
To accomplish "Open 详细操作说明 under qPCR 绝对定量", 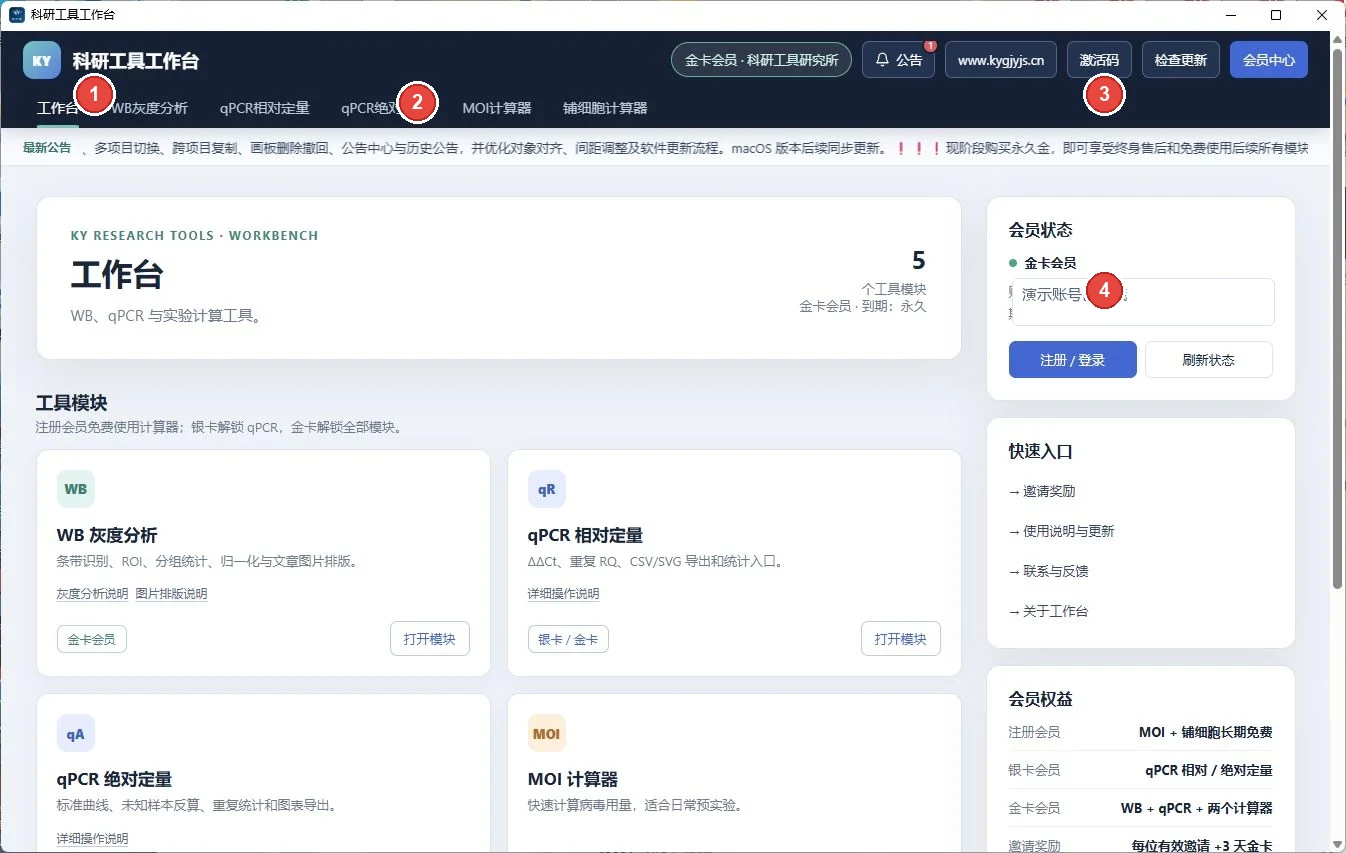I will (92, 838).
